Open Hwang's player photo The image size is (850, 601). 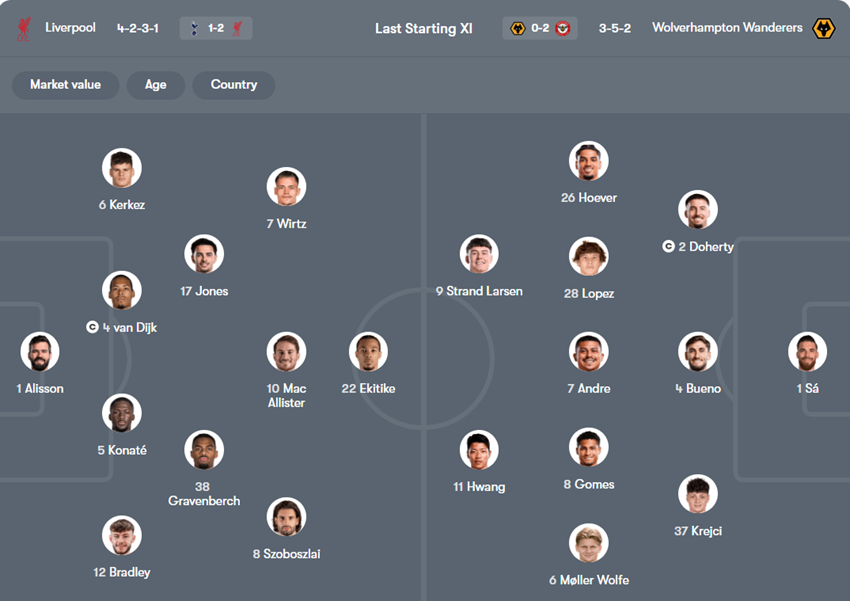click(479, 450)
